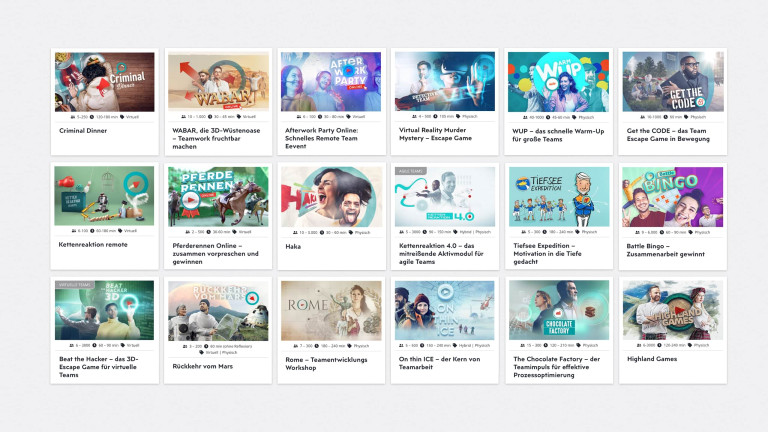768x432 pixels.
Task: Select the Kettenreaktion remote thumbnail
Action: (104, 196)
